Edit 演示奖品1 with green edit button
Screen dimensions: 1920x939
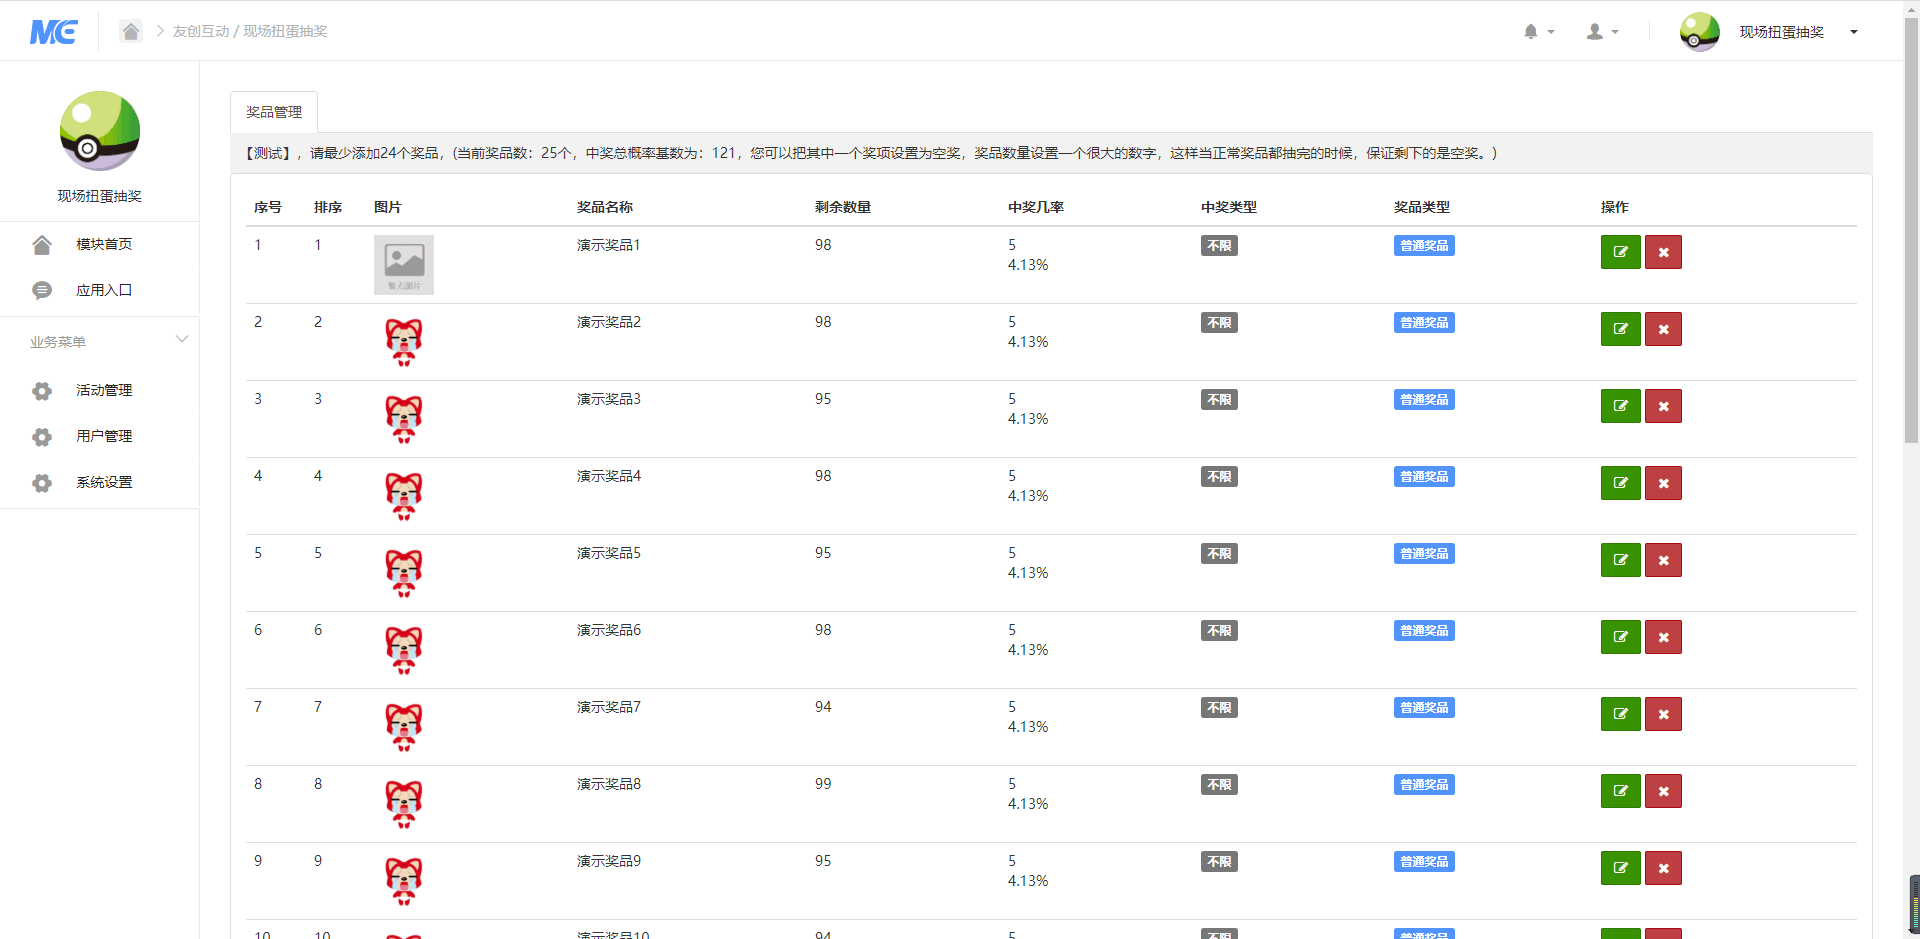tap(1620, 252)
